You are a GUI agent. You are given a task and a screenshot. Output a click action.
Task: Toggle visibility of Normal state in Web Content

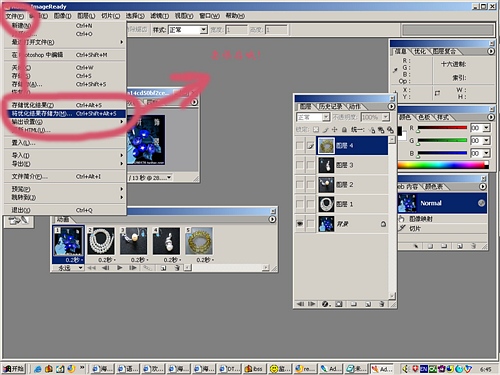[x=481, y=203]
